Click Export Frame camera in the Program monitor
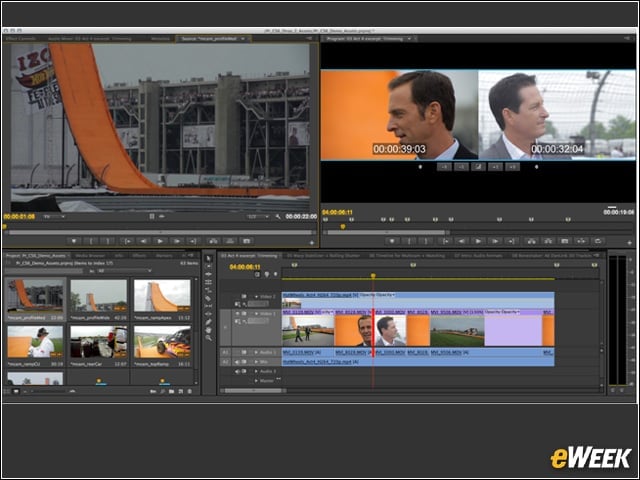 (565, 241)
